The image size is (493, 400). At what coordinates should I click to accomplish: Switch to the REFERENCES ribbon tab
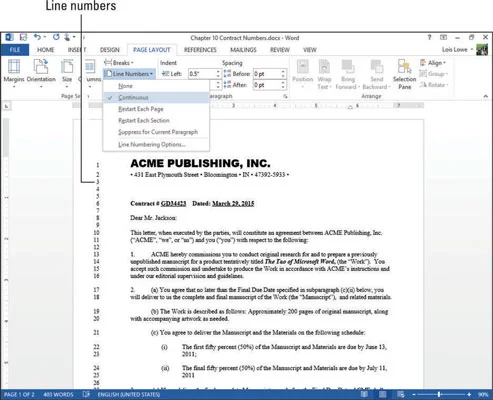(200, 50)
